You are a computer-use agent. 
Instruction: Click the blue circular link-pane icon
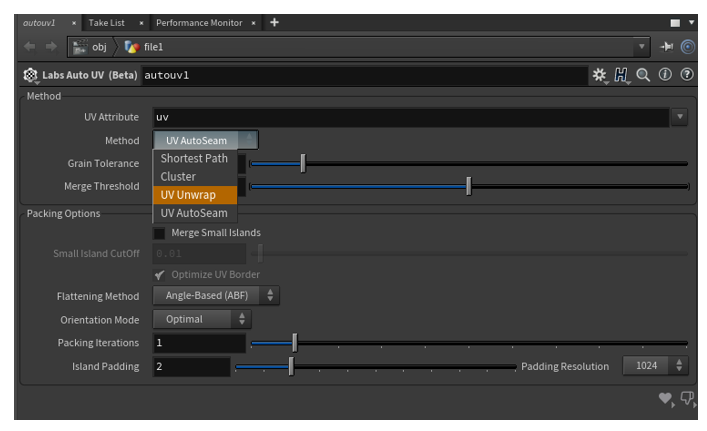688,46
